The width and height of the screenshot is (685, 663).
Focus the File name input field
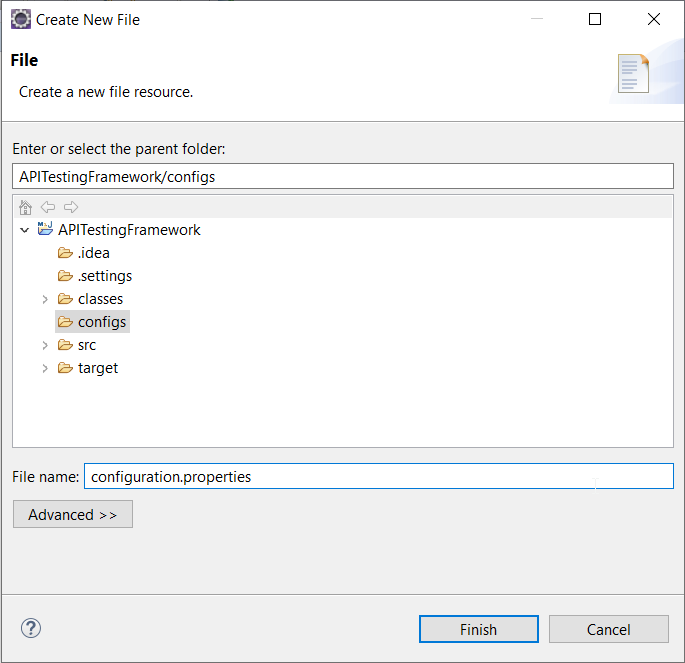coord(379,476)
